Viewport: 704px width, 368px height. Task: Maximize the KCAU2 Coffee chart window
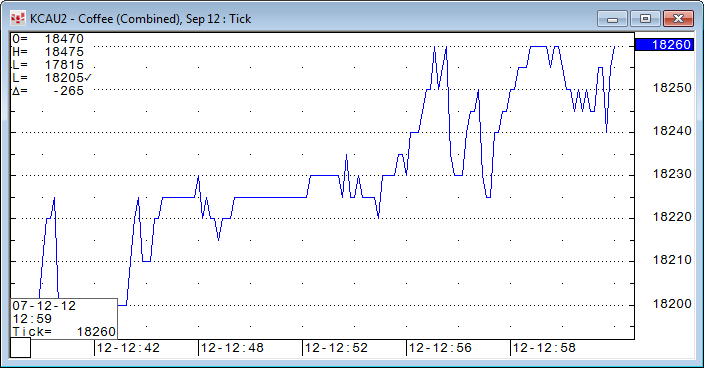[645, 19]
